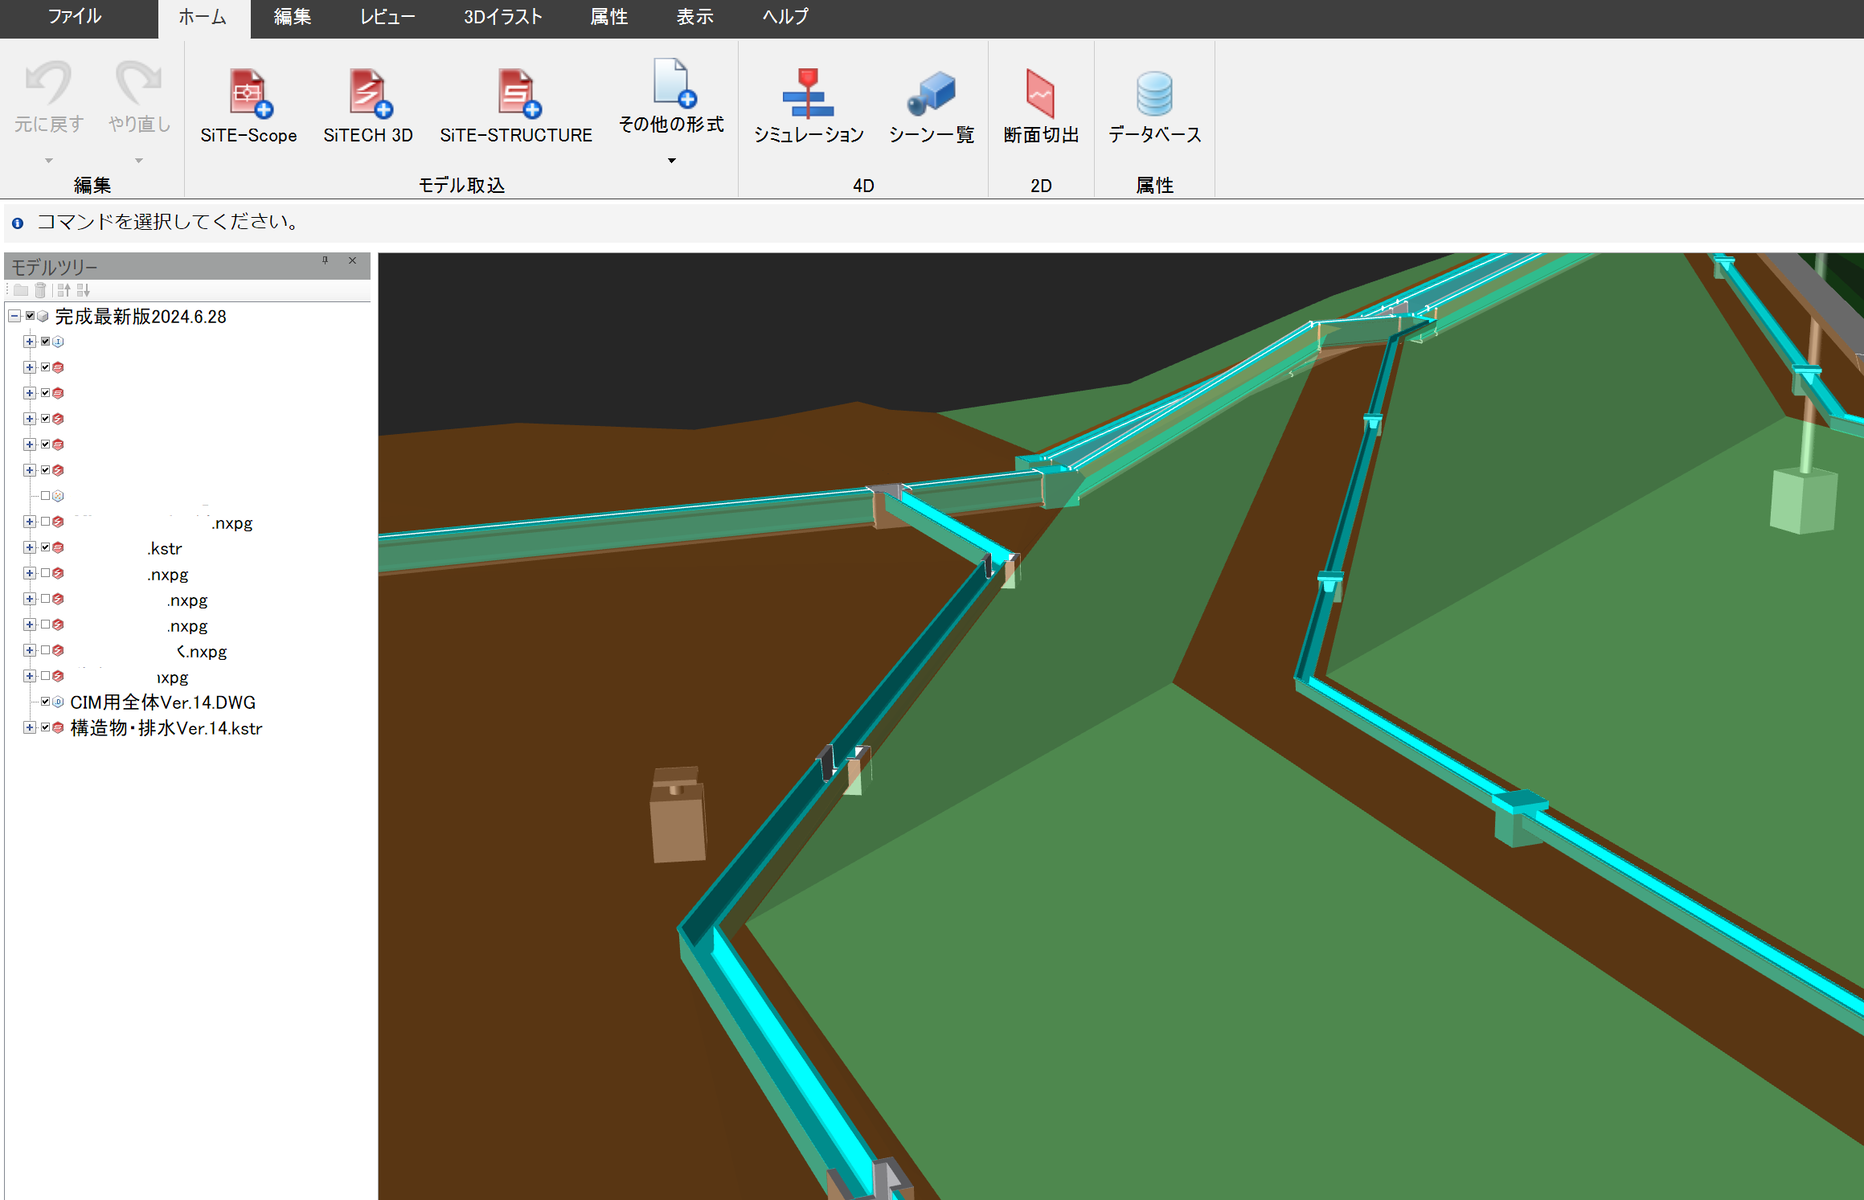Open the データベース attribute tool
Image resolution: width=1864 pixels, height=1200 pixels.
[x=1155, y=107]
